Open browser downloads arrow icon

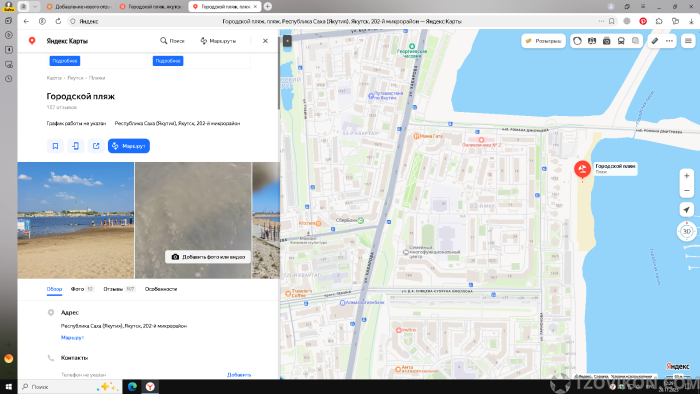pyautogui.click(x=691, y=21)
